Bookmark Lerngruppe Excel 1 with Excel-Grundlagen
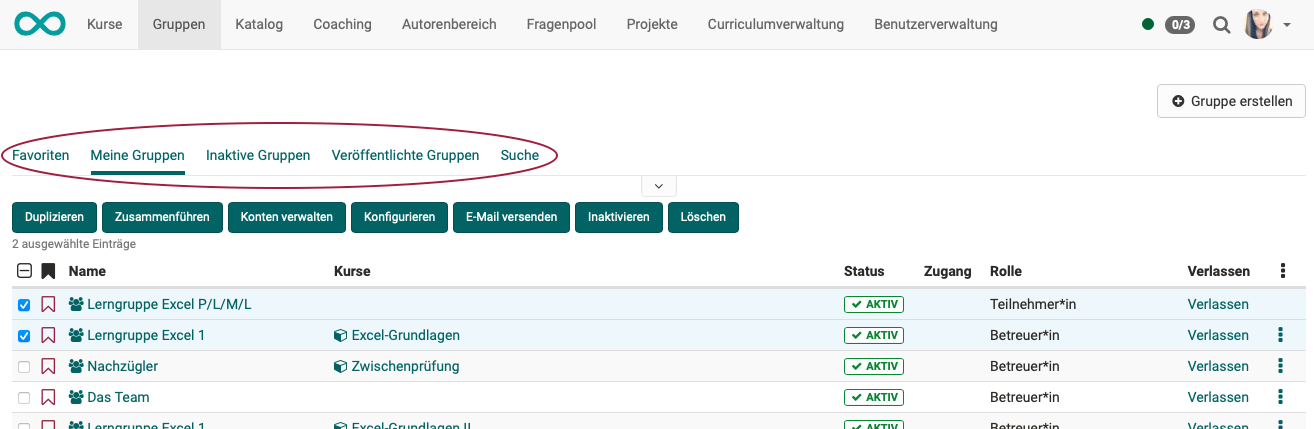This screenshot has width=1314, height=429. pos(48,335)
